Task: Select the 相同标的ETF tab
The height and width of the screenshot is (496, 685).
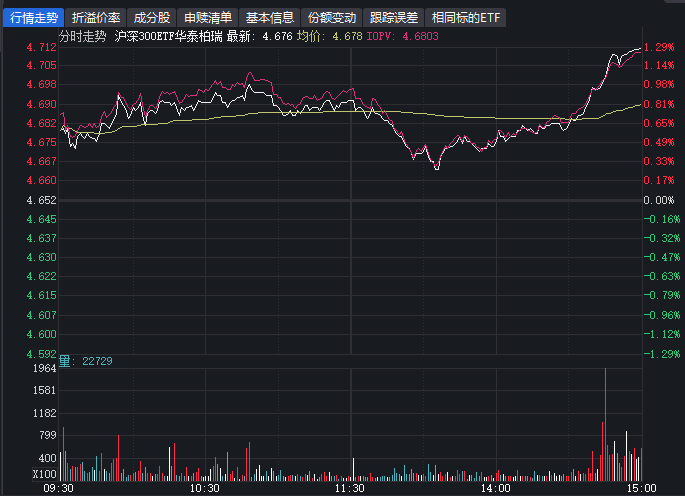Action: click(466, 18)
